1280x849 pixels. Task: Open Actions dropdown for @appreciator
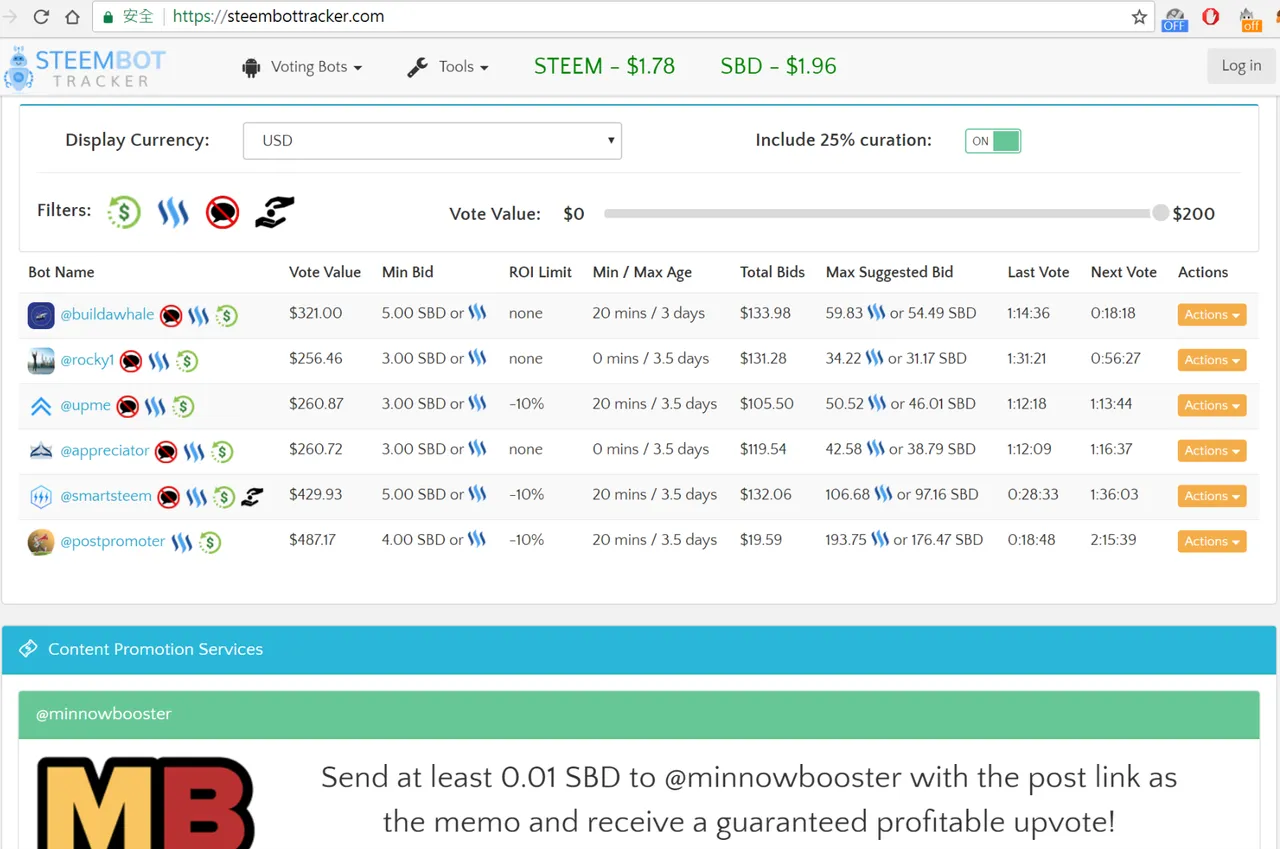(x=1212, y=451)
